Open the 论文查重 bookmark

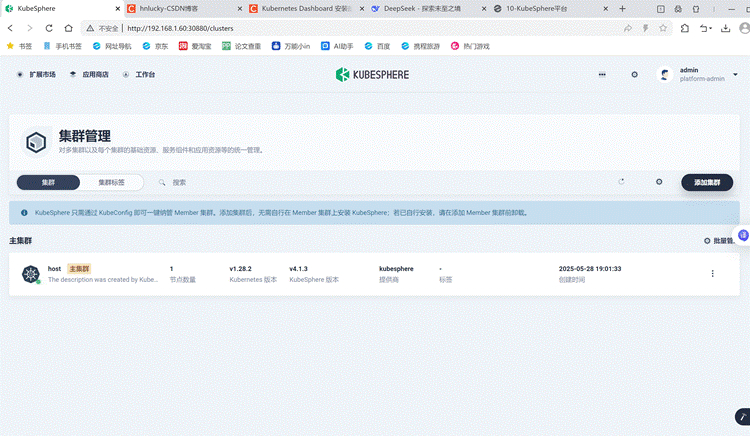tap(242, 46)
